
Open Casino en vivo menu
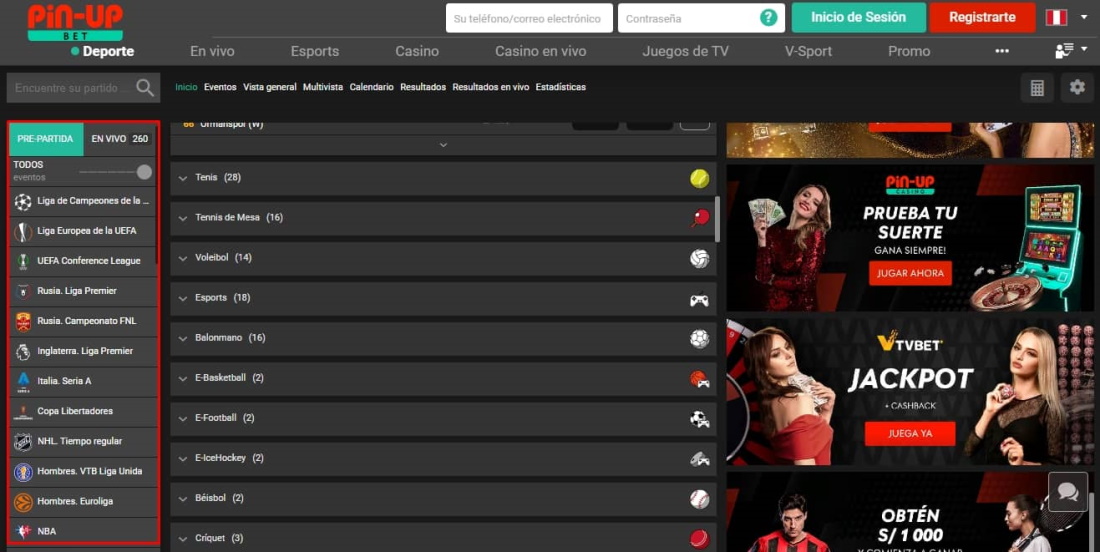[540, 51]
